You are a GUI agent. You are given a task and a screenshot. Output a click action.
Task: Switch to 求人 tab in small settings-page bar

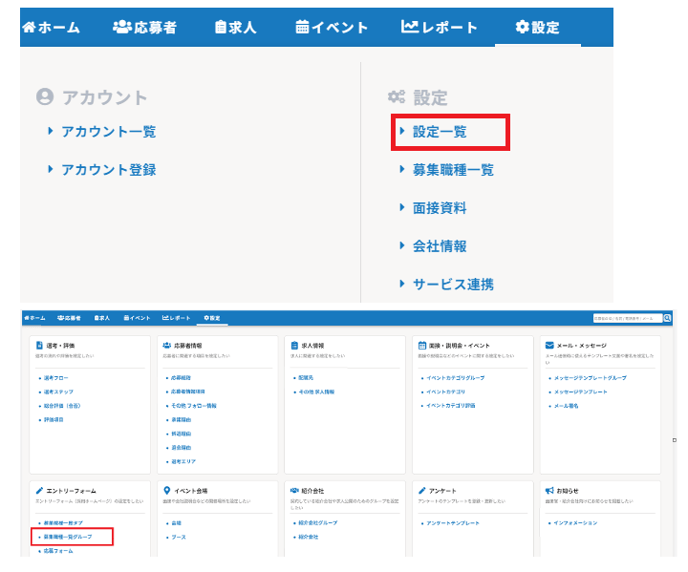102,318
